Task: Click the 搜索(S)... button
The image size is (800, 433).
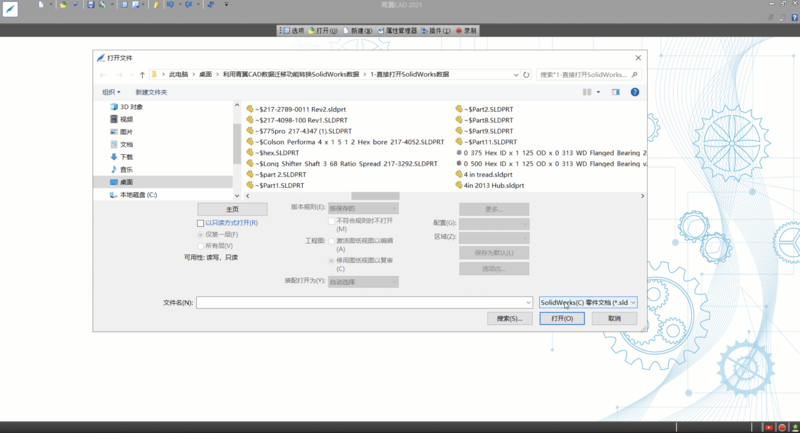Action: pos(510,318)
